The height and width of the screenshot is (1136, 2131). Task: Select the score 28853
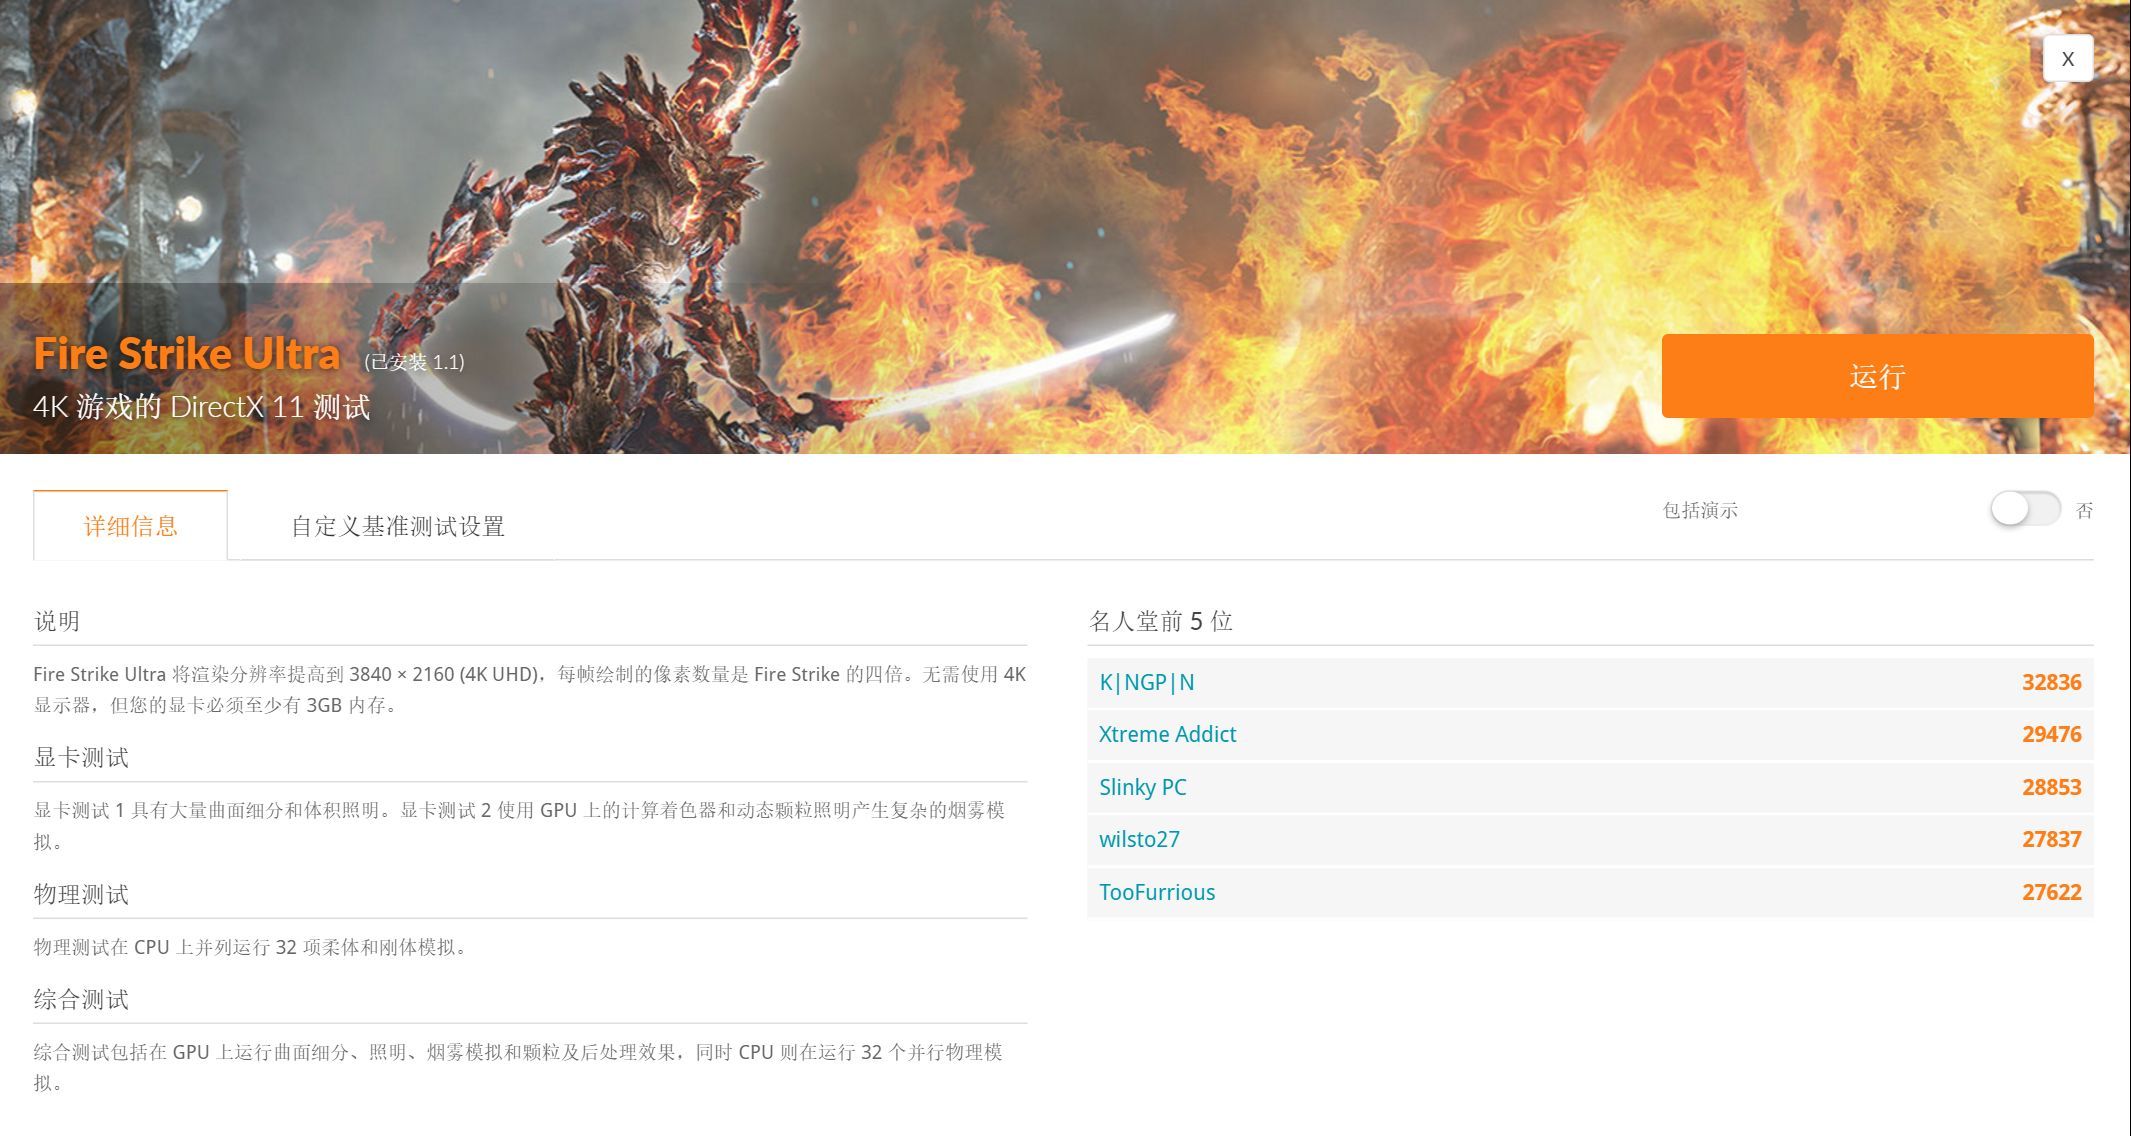tap(2051, 787)
